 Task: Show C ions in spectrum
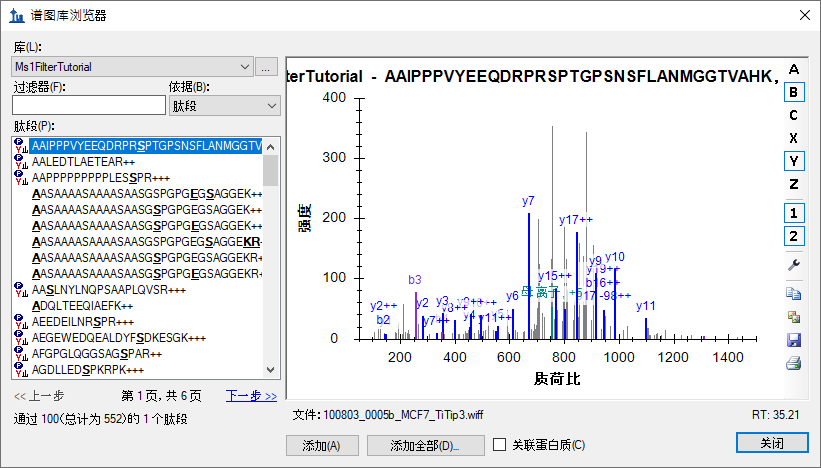[794, 115]
